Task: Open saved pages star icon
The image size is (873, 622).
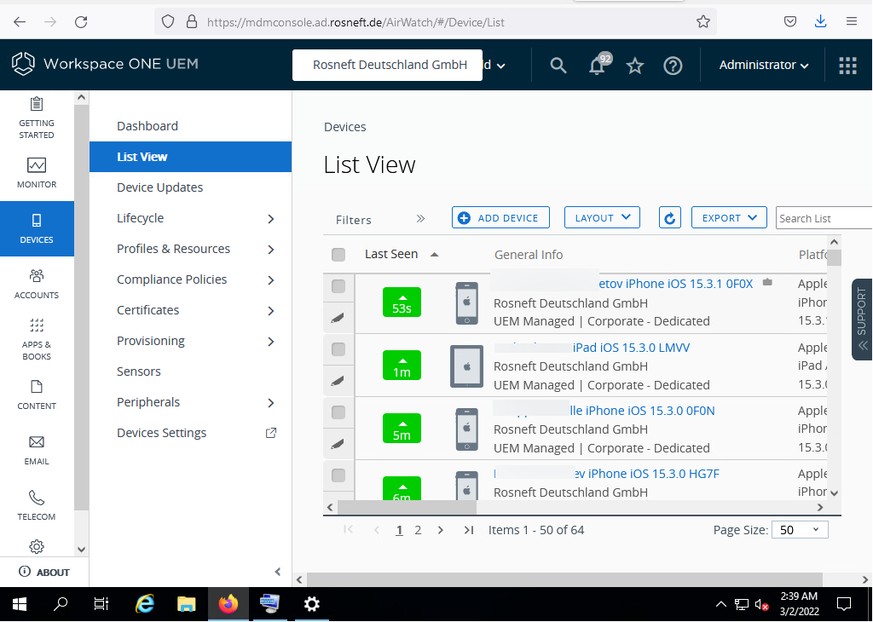Action: 635,65
